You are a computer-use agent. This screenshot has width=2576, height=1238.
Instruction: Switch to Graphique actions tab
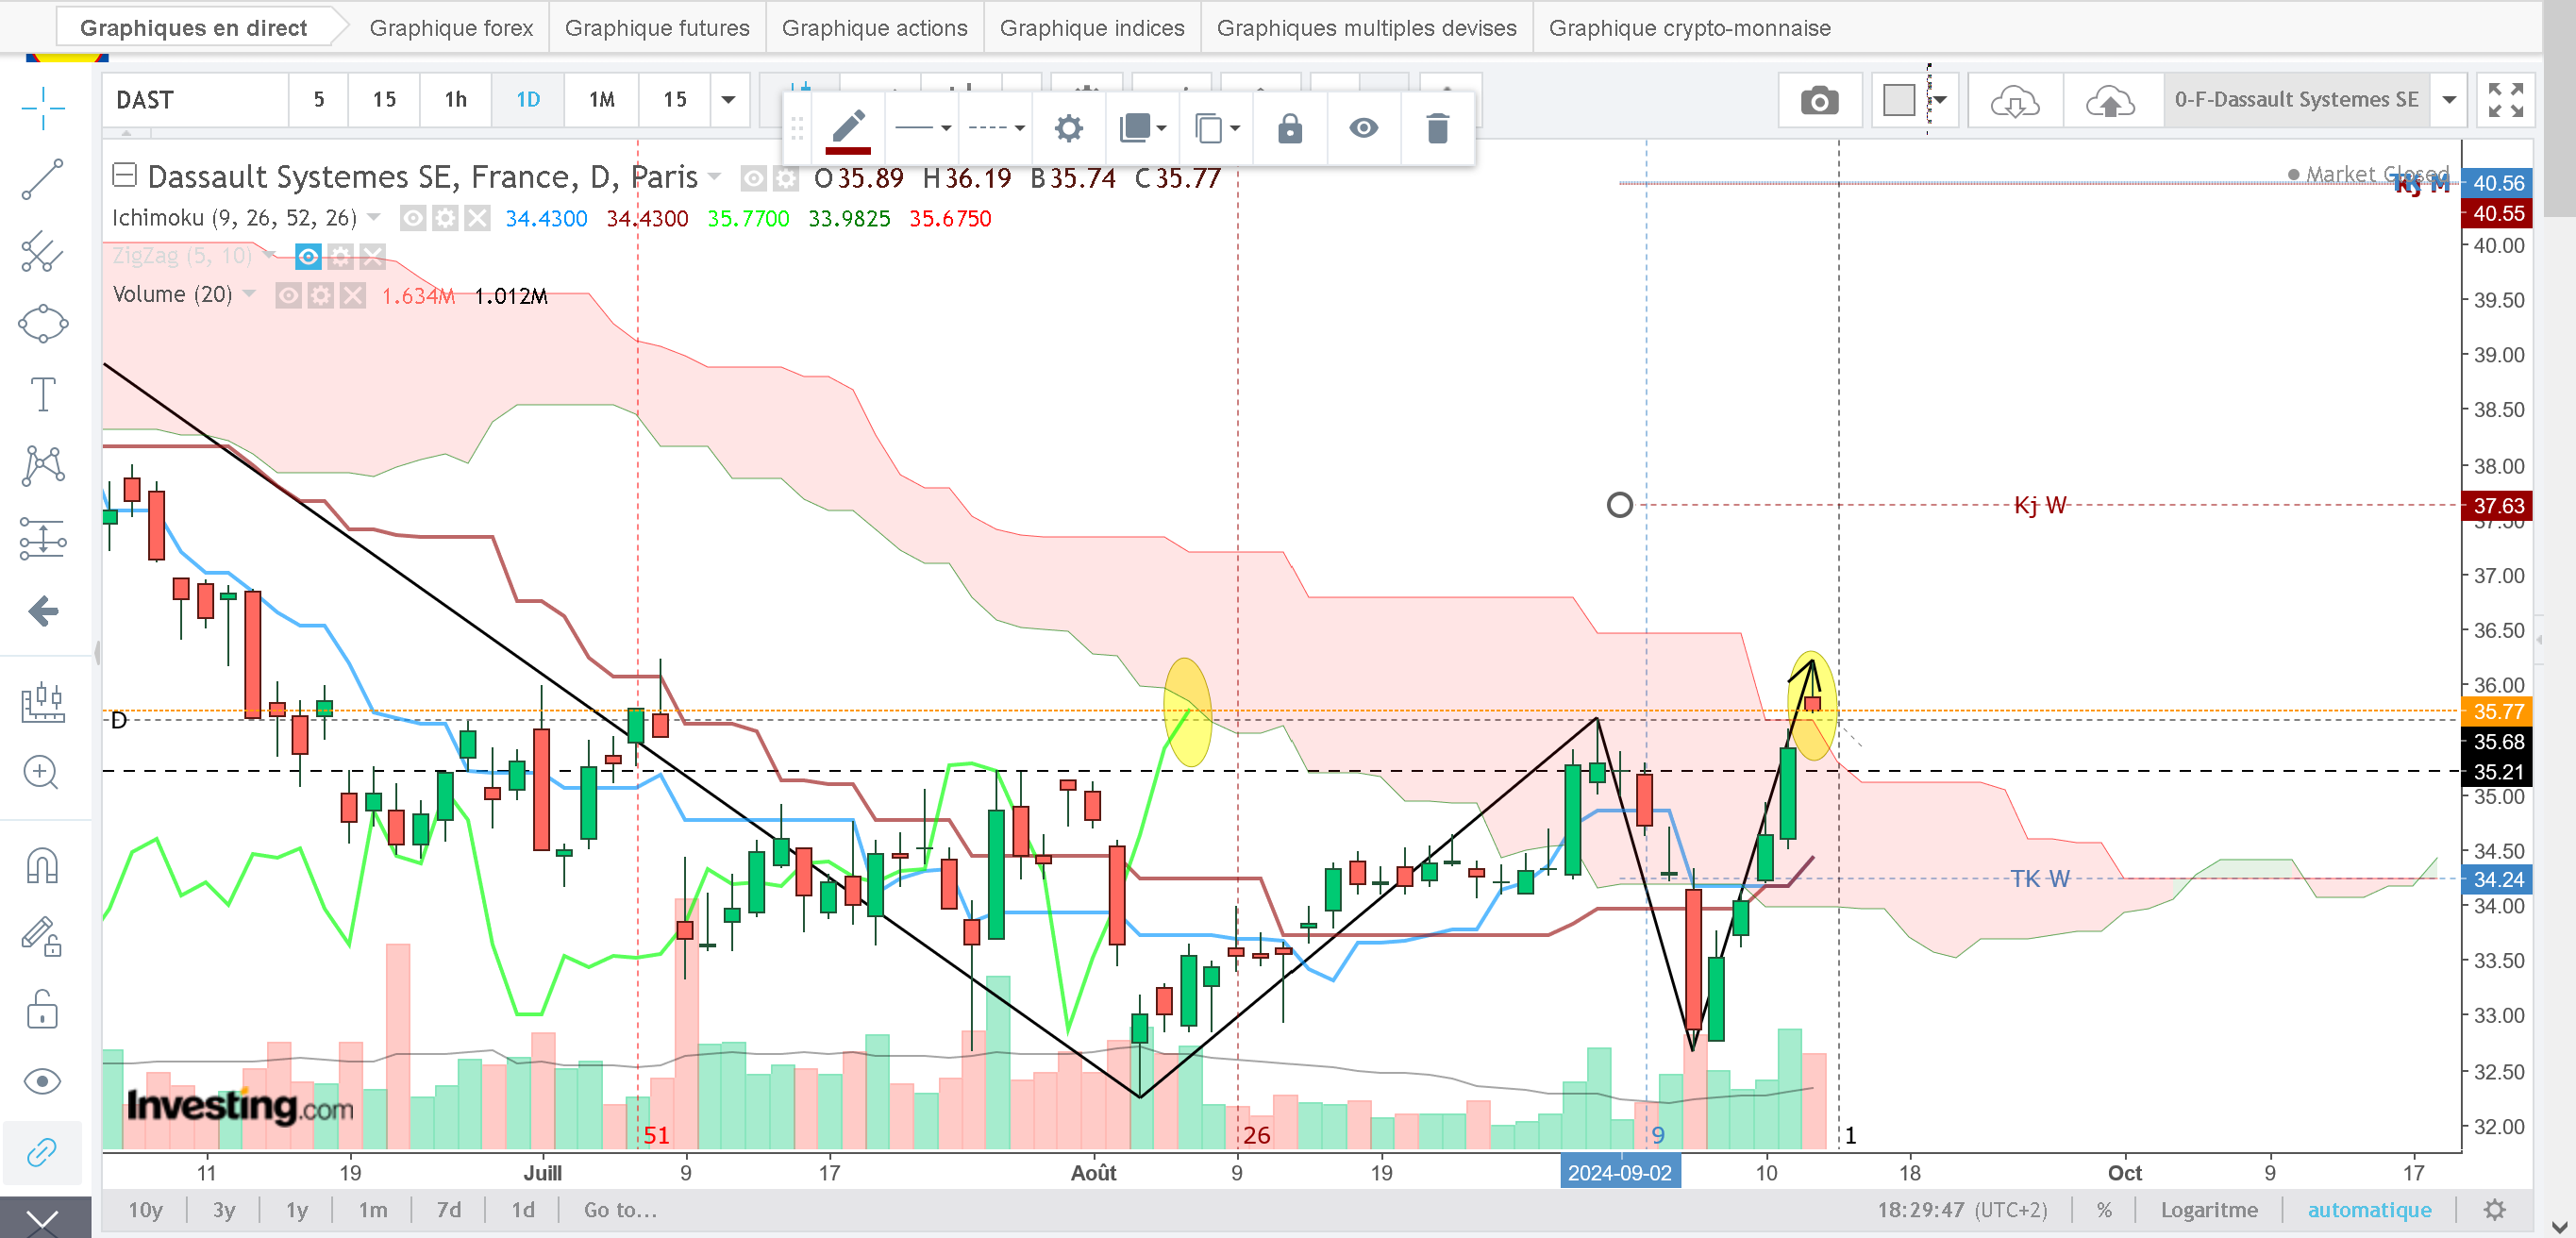point(875,28)
